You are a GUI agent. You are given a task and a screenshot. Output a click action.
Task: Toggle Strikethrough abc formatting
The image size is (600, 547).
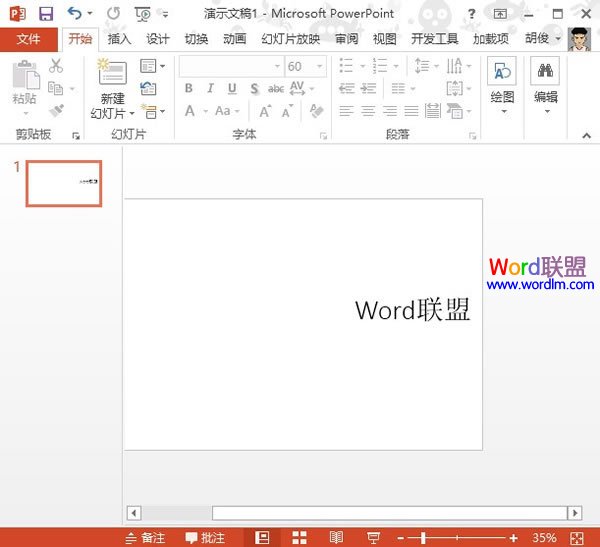pos(276,89)
